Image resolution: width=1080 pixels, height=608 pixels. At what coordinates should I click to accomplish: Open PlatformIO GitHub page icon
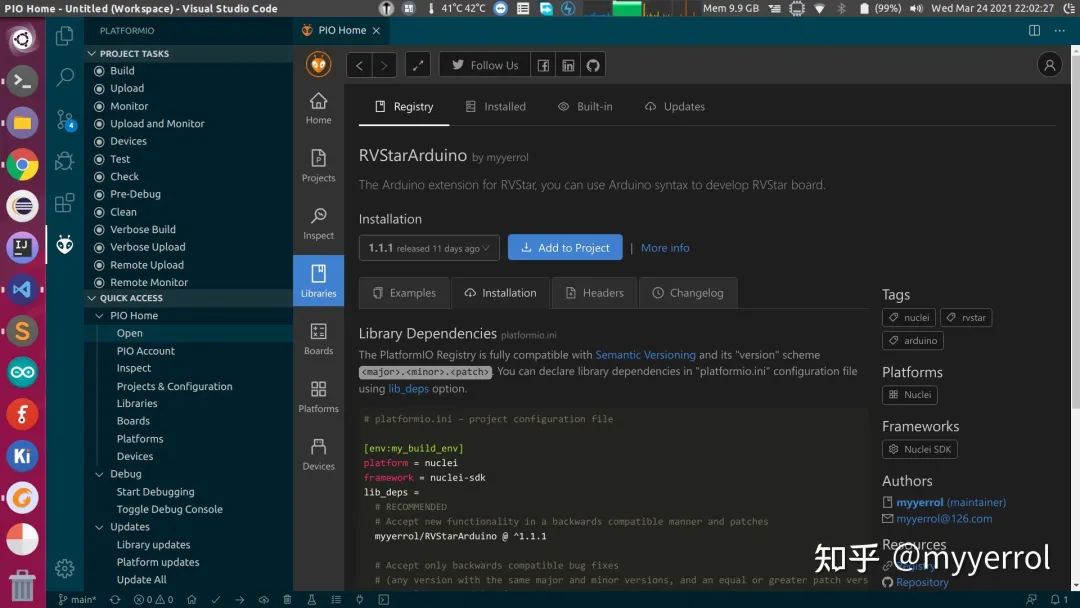click(593, 65)
